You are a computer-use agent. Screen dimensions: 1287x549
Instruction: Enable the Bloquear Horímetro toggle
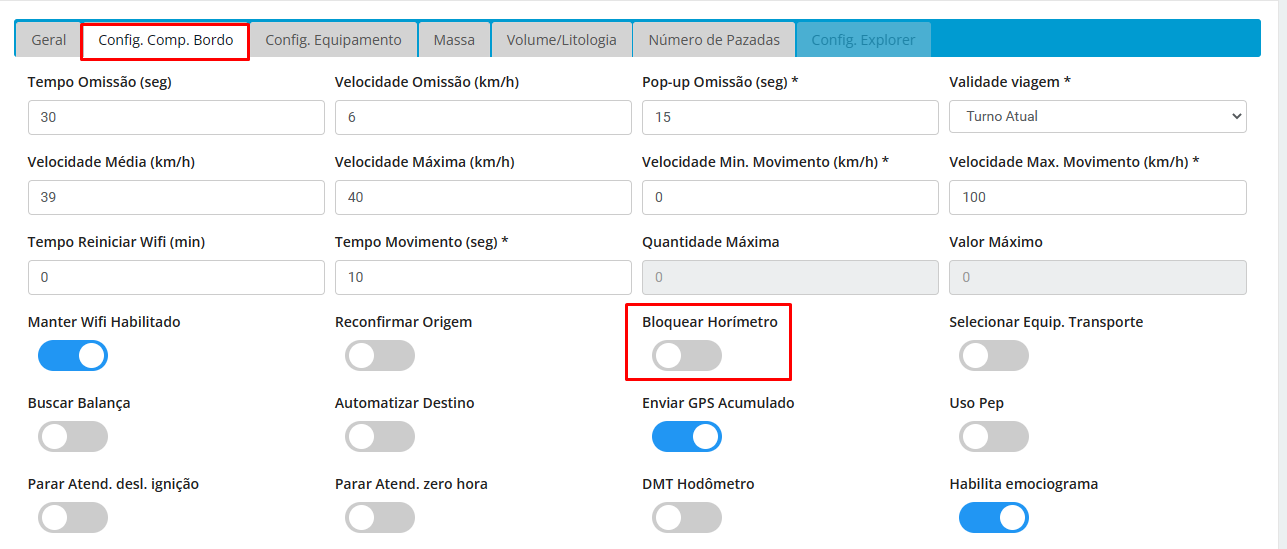tap(687, 356)
